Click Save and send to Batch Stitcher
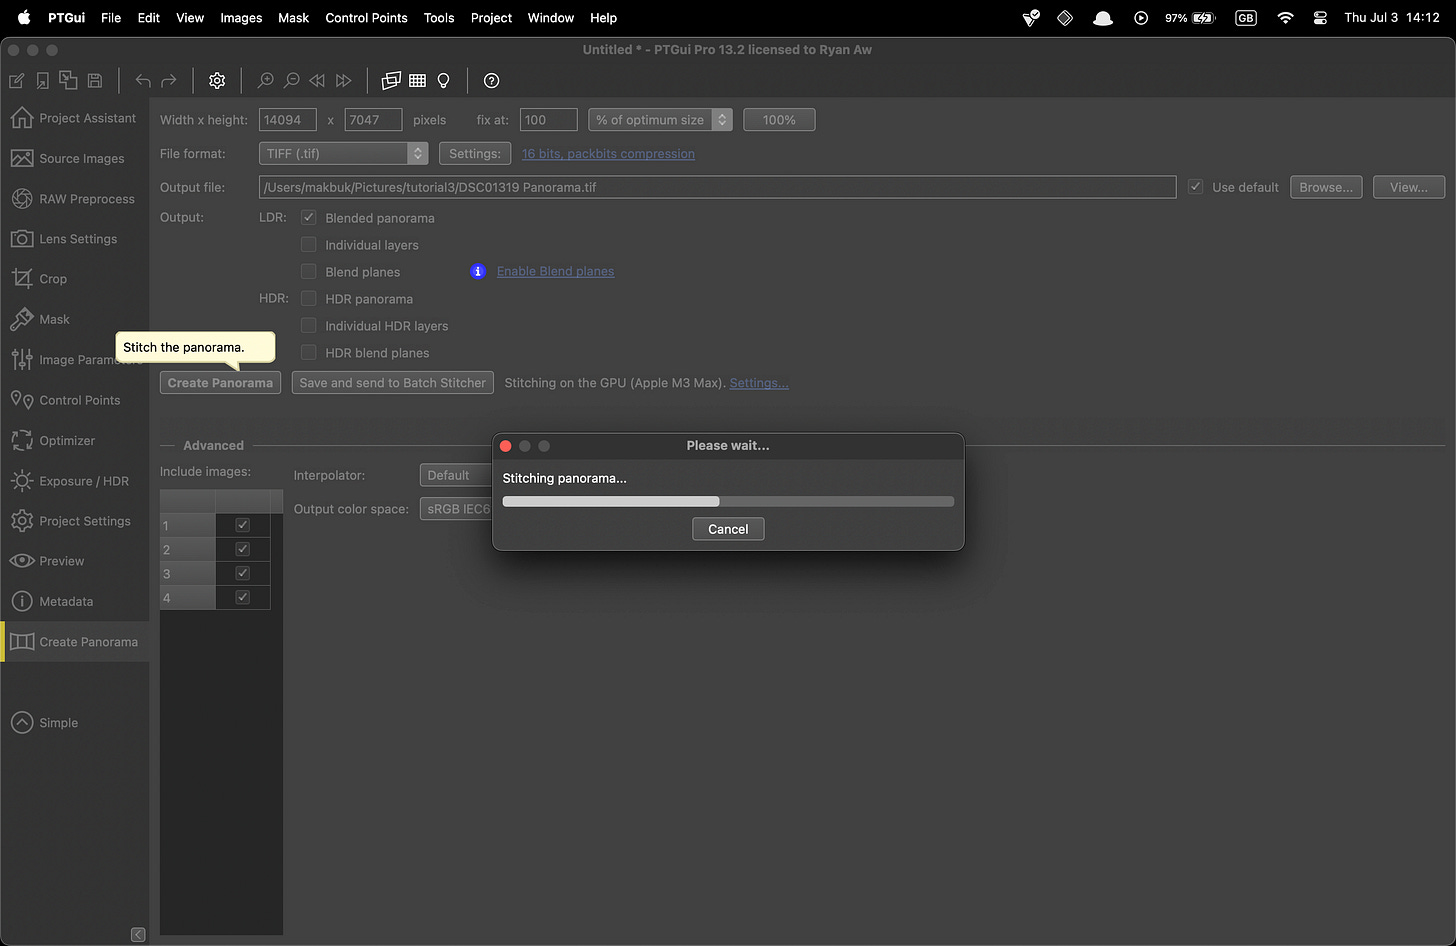The image size is (1456, 946). tap(393, 383)
